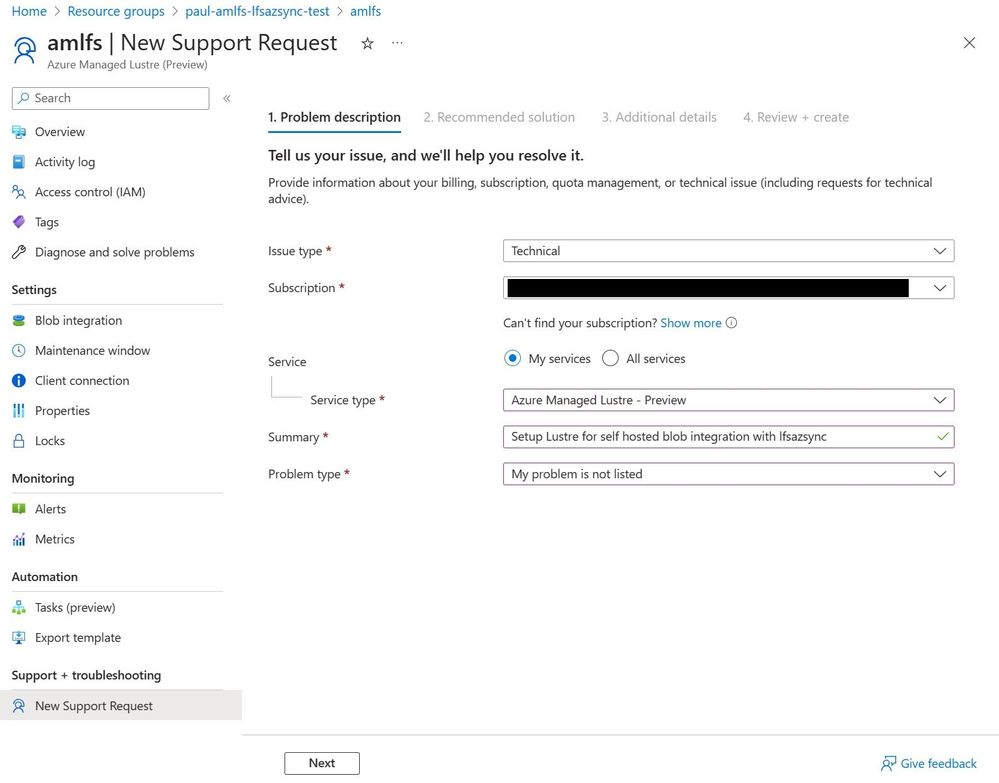Click the Summary text field

[728, 437]
